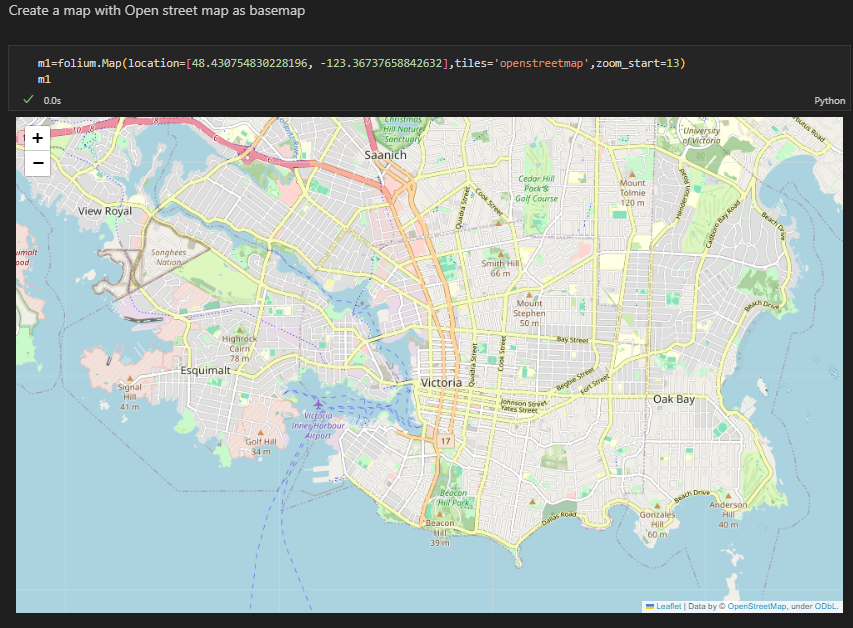
Task: Click the 'Saanich' map label
Action: (386, 155)
